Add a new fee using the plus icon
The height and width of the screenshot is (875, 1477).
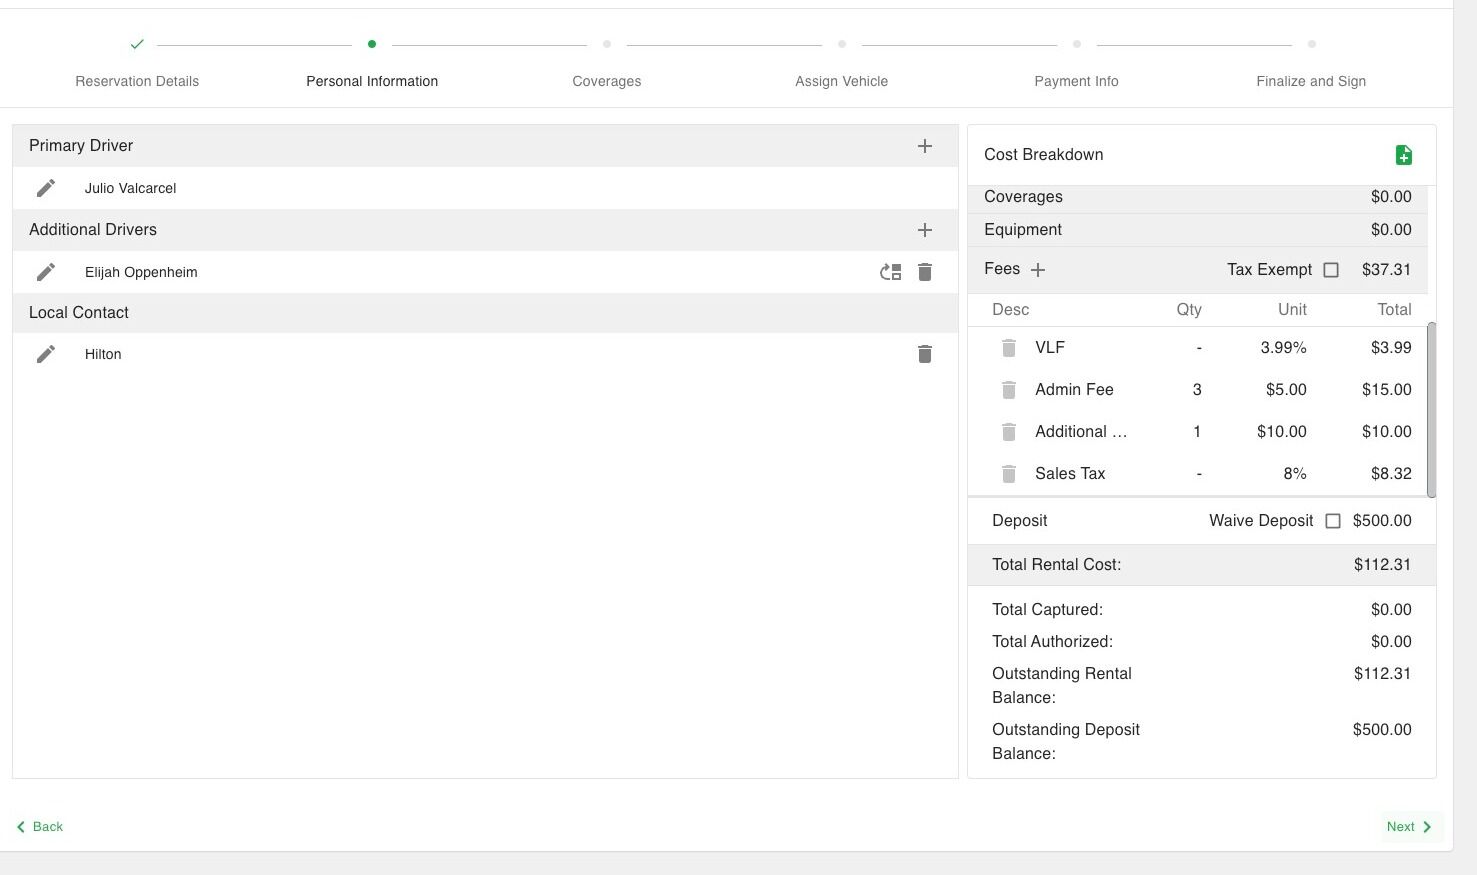tap(1038, 269)
